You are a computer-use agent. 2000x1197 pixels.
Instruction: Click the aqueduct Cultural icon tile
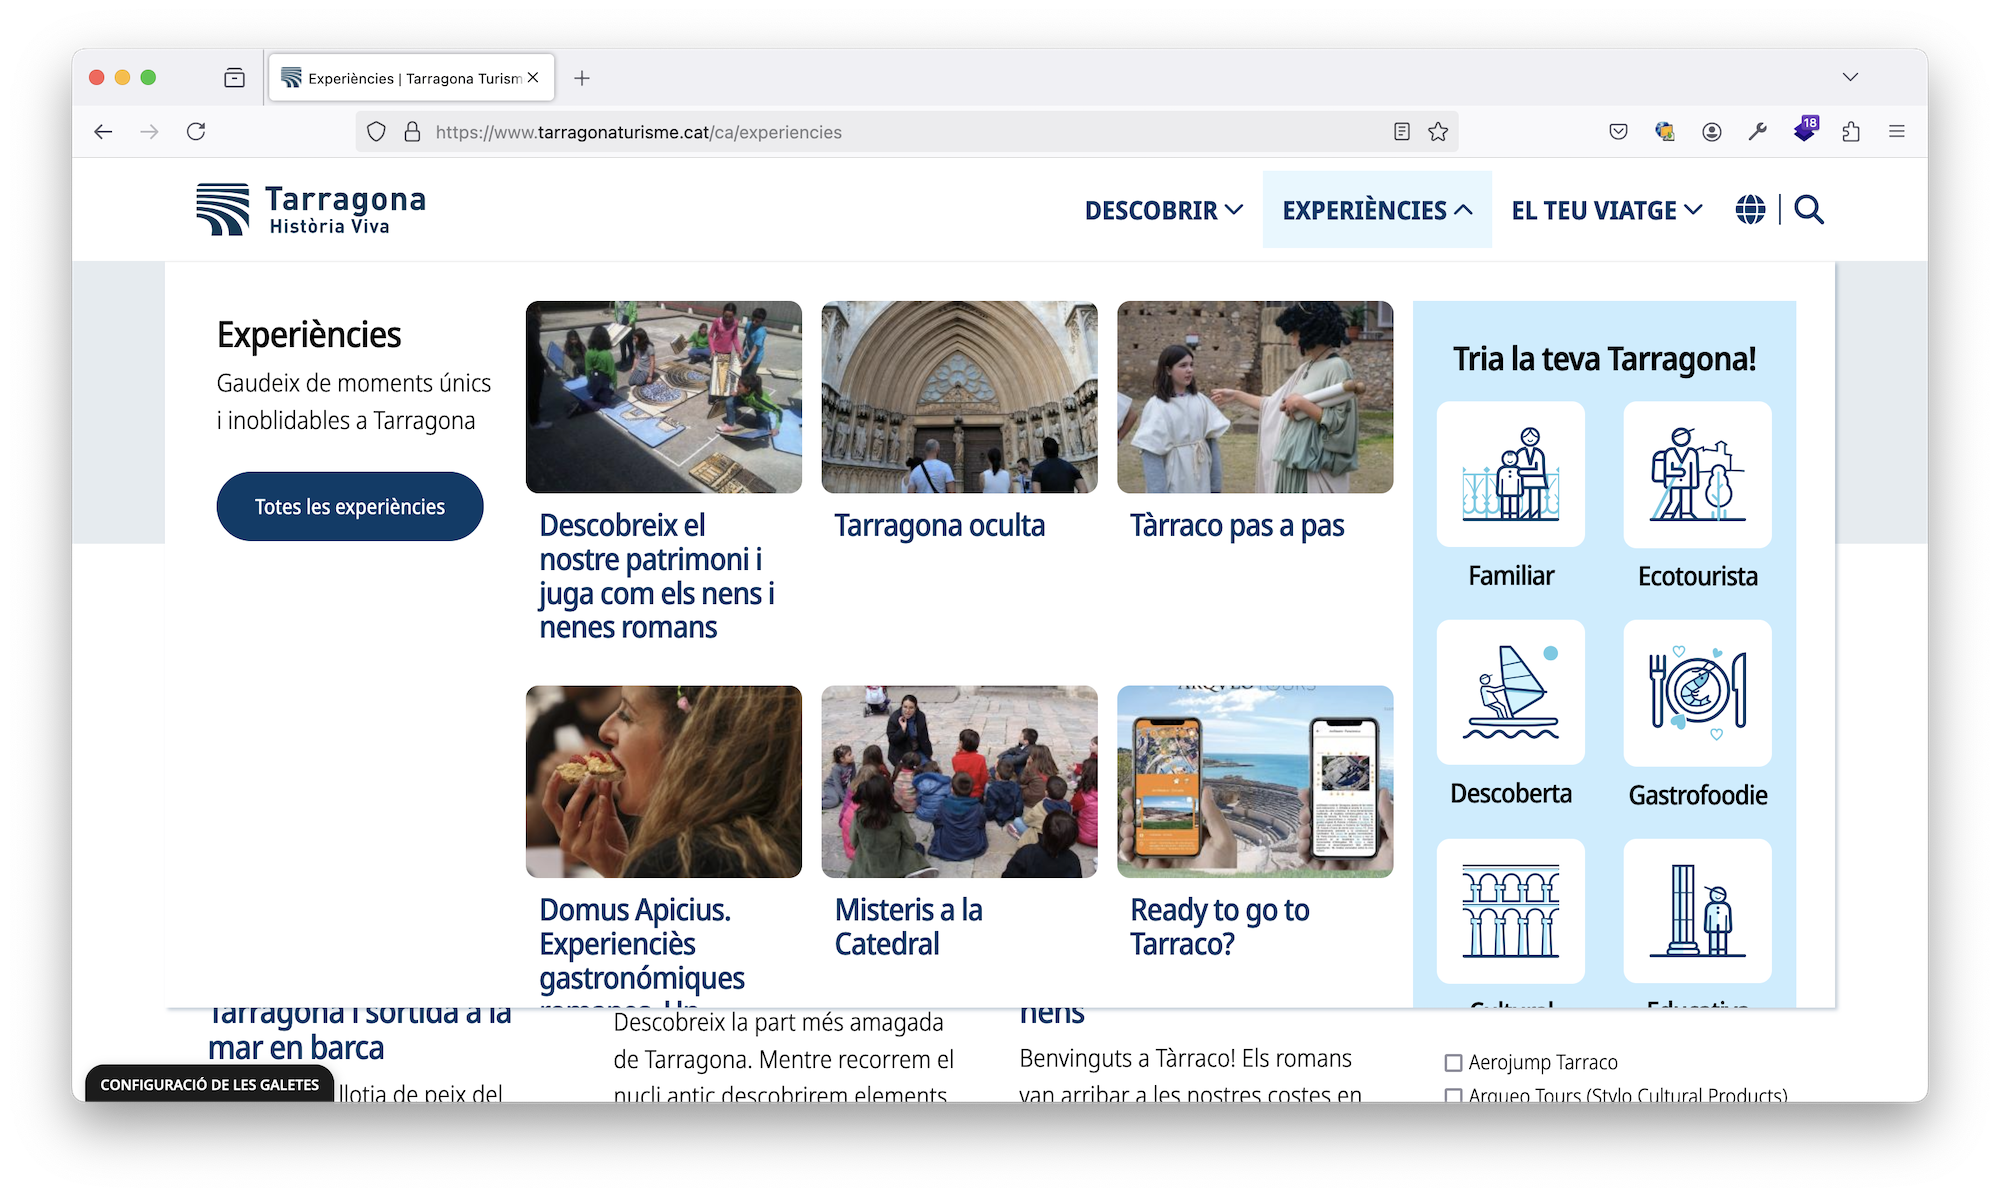point(1510,910)
